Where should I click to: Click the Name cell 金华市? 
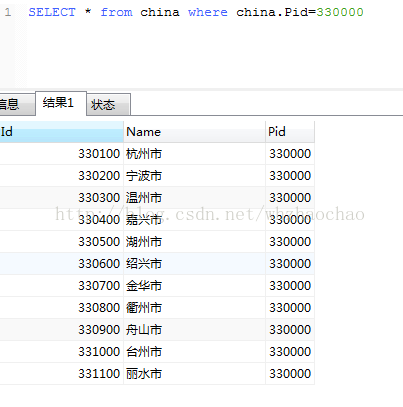(x=194, y=286)
